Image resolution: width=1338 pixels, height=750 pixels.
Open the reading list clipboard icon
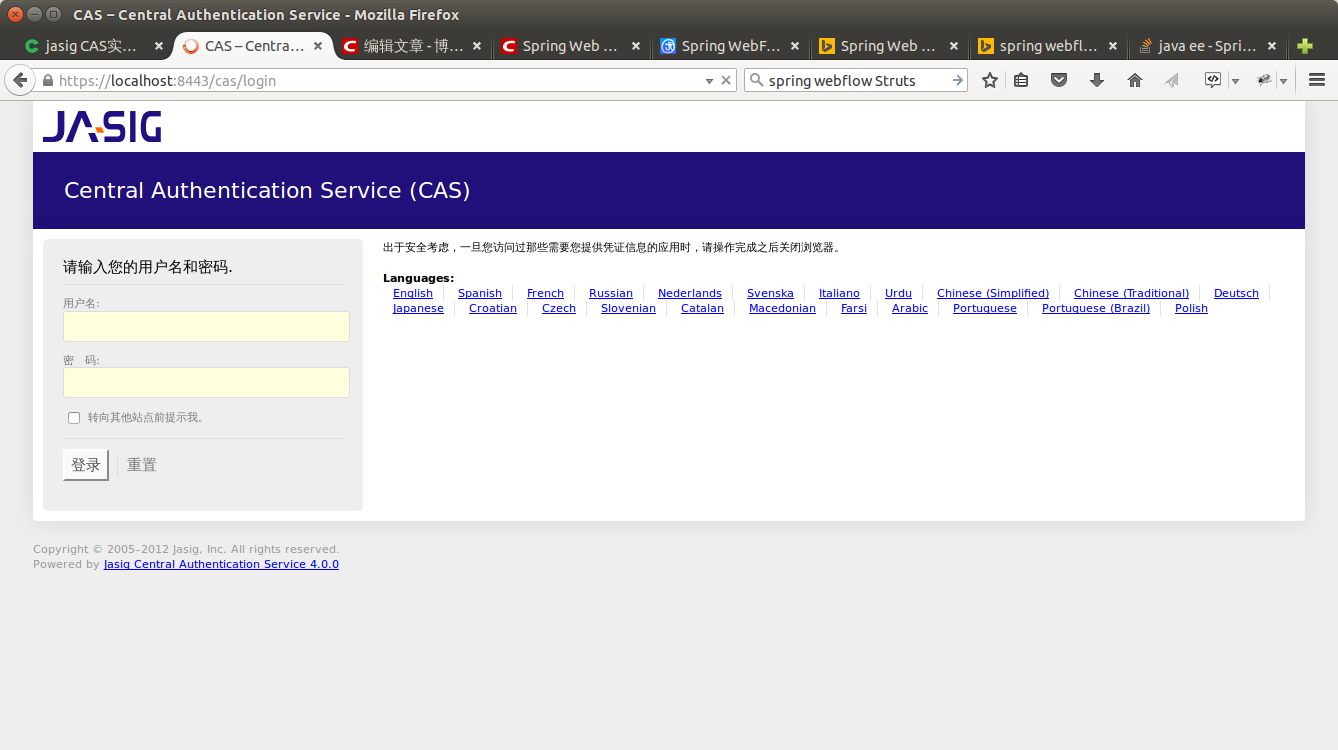(1021, 80)
